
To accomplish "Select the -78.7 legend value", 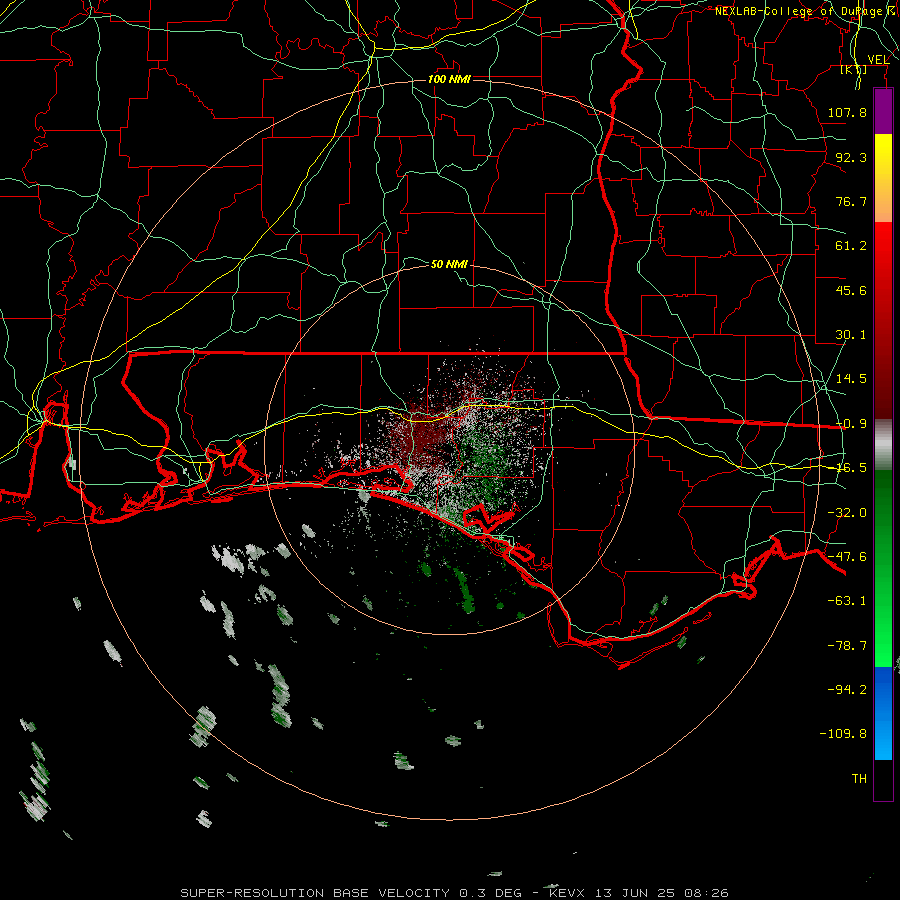I will 847,646.
